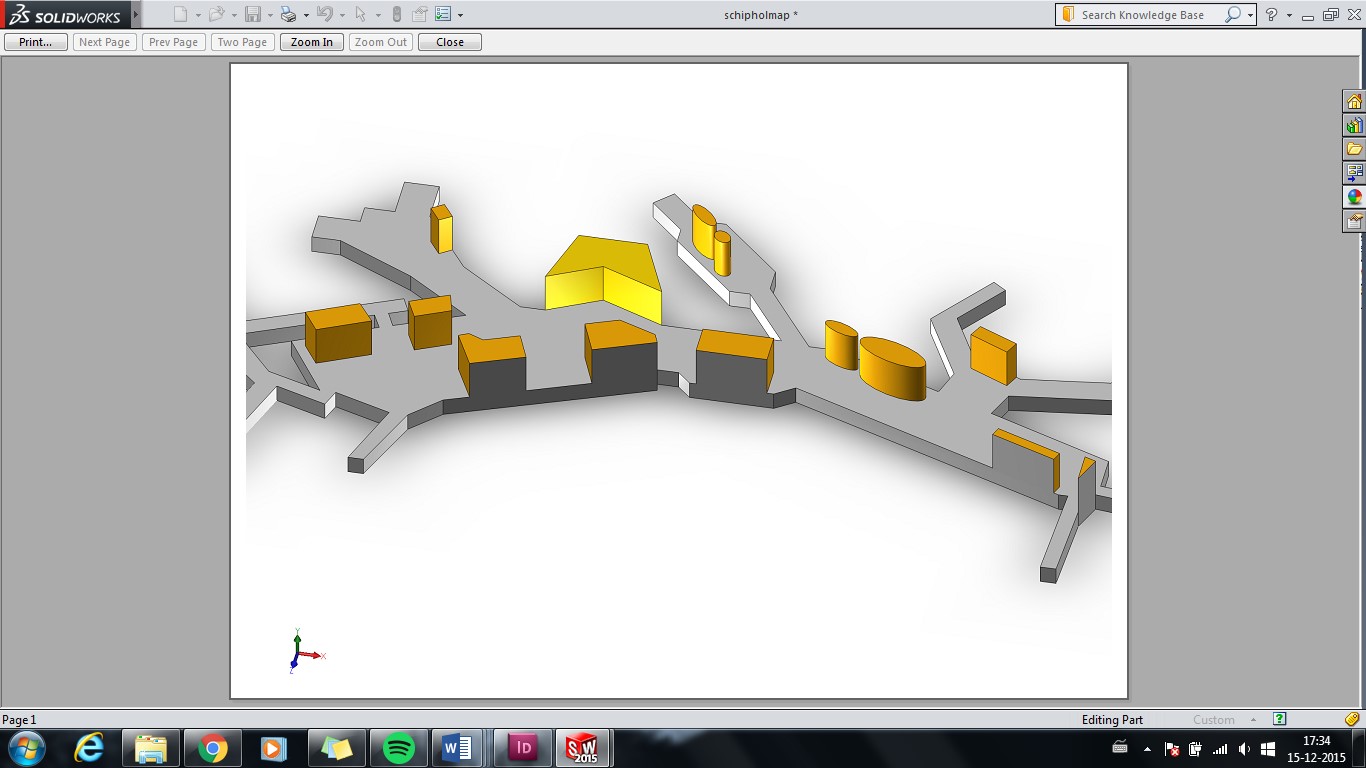Open the search type dropdown arrow
Screen dimensions: 1366x768
(1250, 16)
